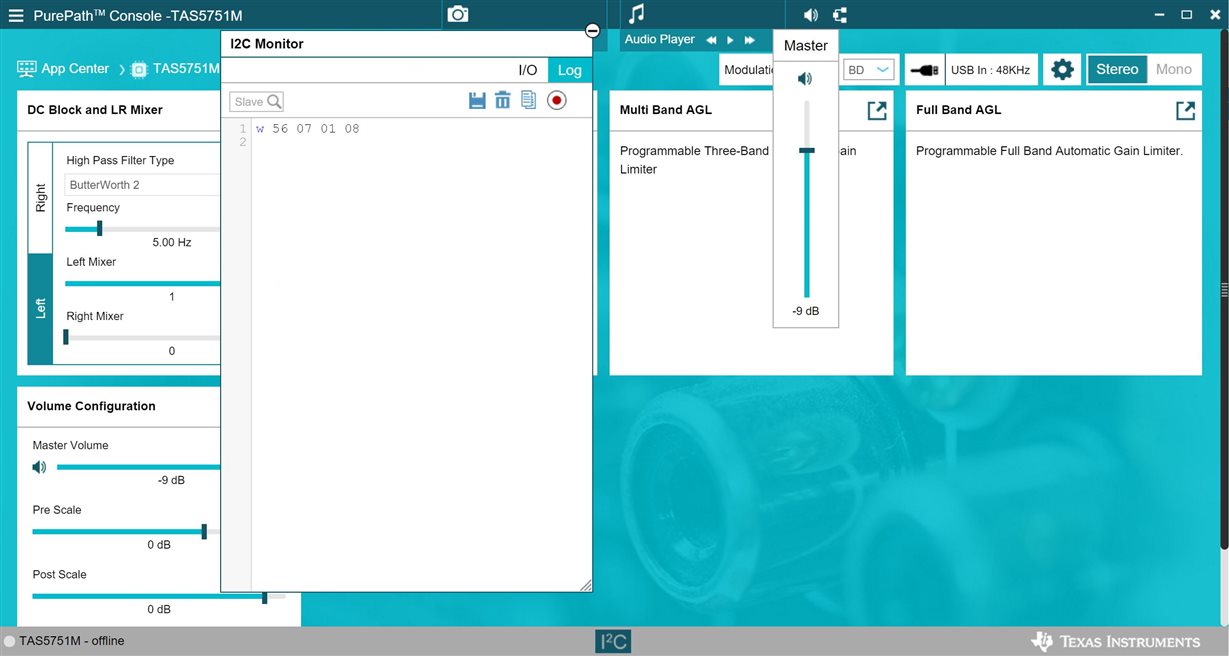This screenshot has height=656, width=1229.
Task: Click the Frequency slider handle
Action: pos(99,228)
